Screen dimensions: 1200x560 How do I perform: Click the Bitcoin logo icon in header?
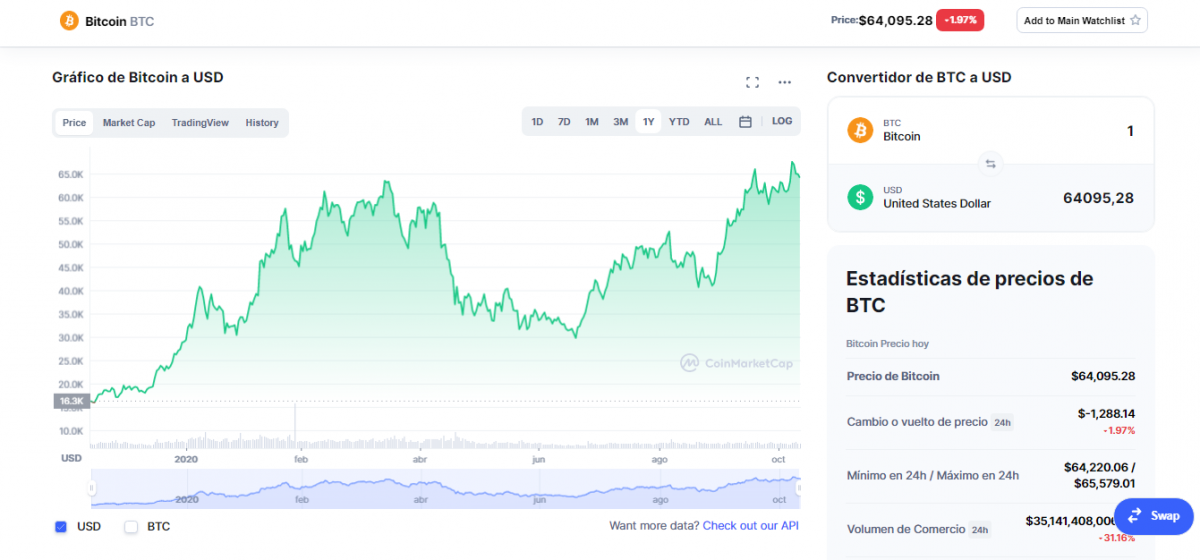point(69,20)
